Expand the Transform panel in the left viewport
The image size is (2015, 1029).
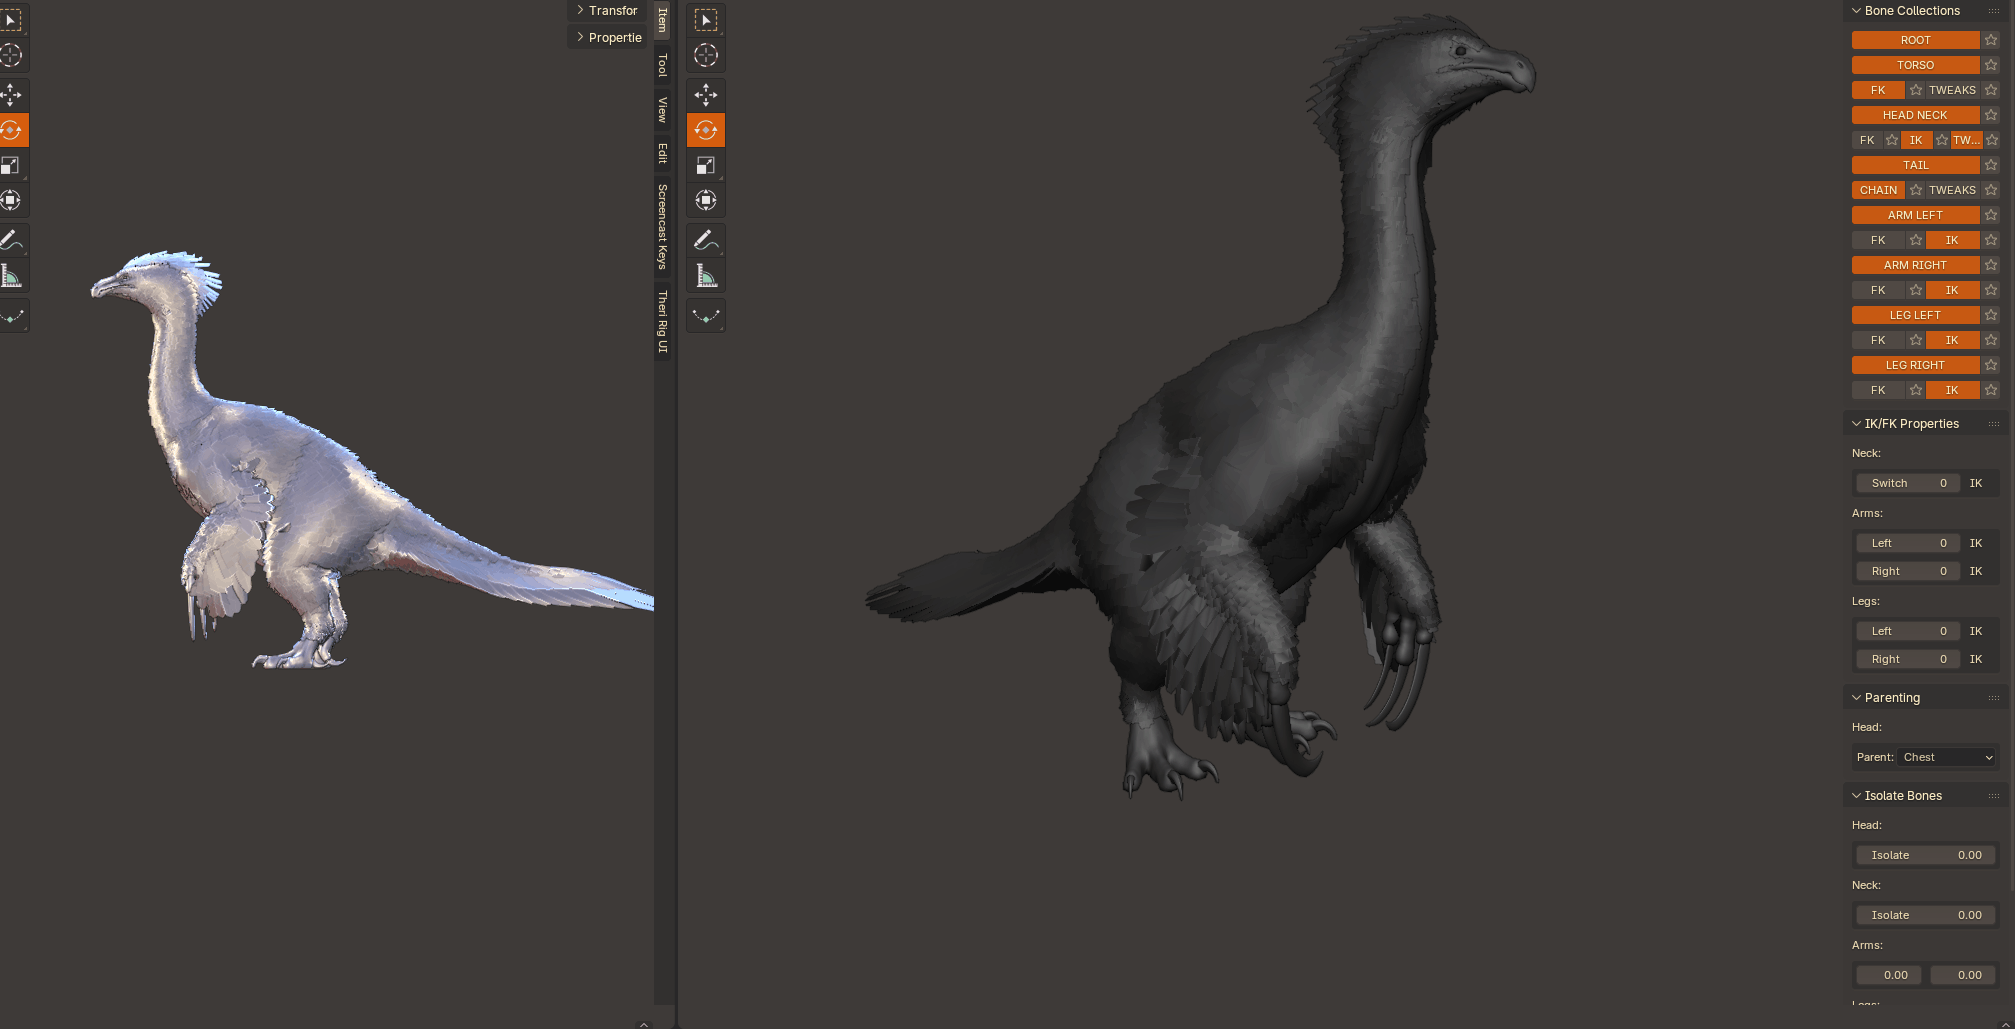tap(607, 11)
